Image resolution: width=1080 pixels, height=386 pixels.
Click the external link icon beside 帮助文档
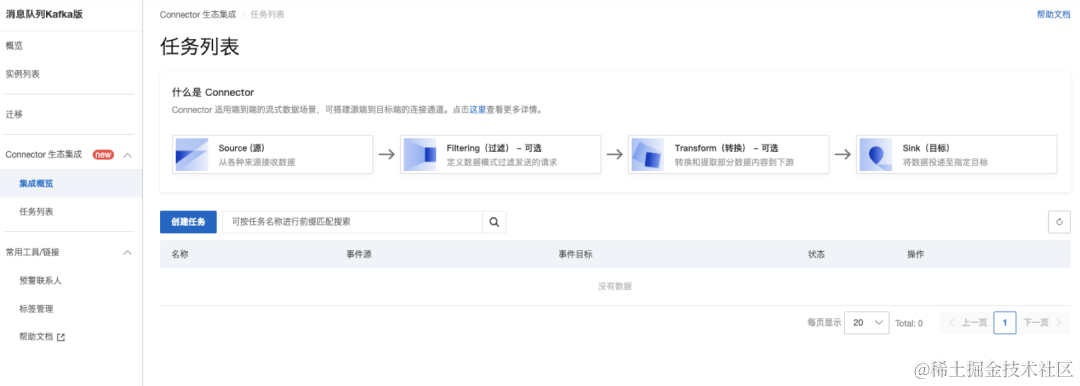point(61,337)
